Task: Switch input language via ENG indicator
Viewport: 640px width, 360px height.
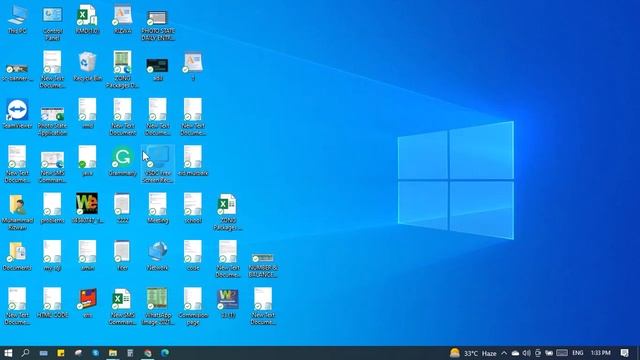Action: pos(578,353)
